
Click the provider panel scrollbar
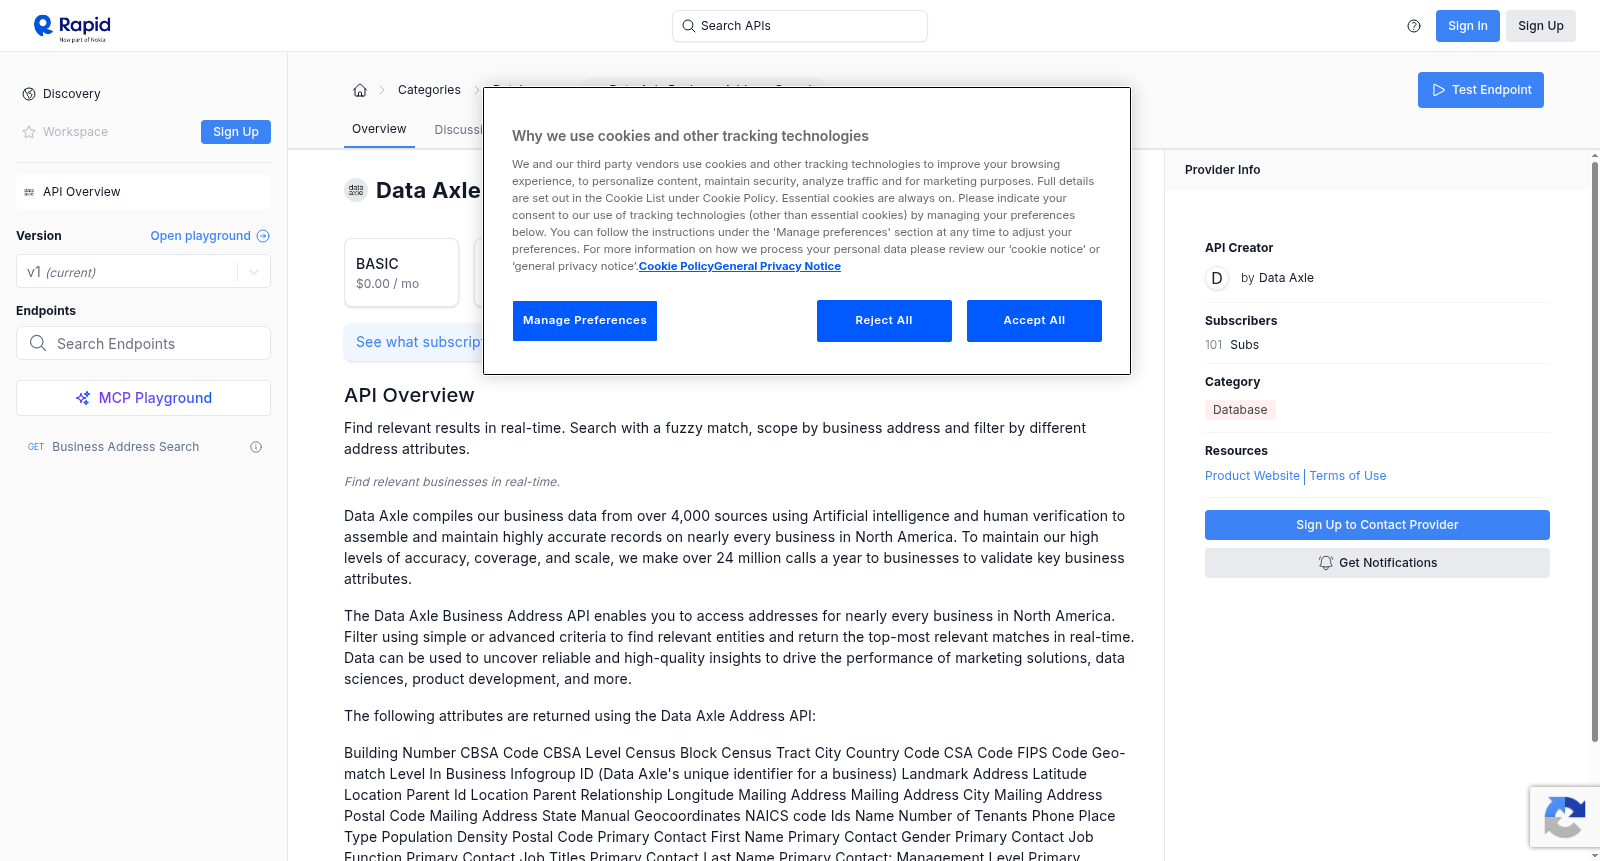tap(1594, 450)
